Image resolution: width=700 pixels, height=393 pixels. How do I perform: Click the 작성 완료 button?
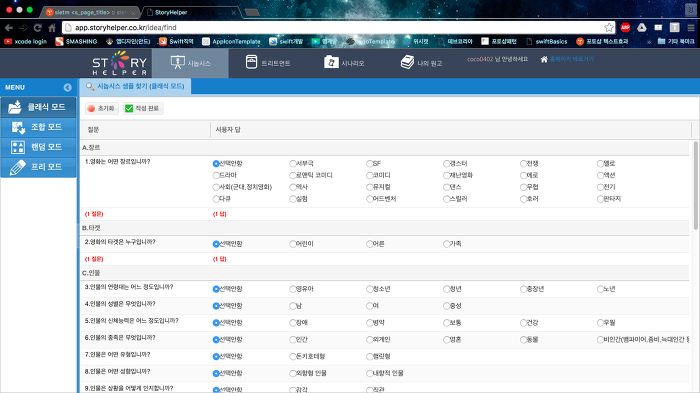pyautogui.click(x=143, y=109)
